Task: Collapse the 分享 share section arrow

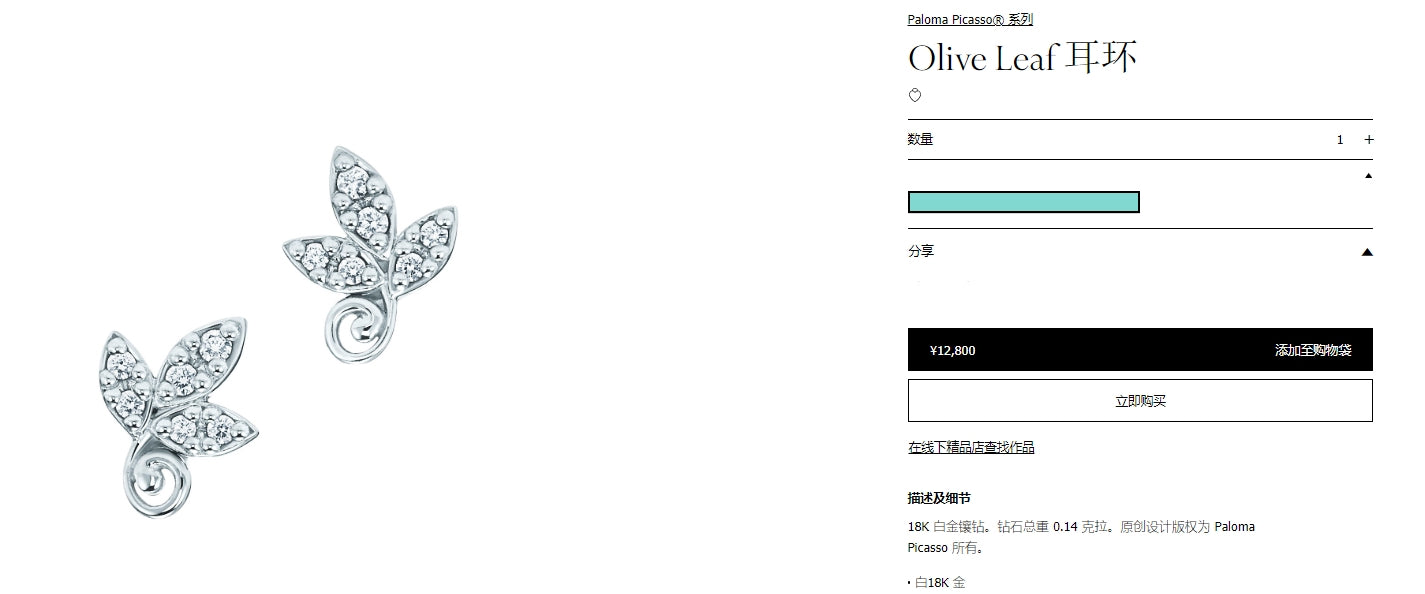Action: (x=1367, y=252)
